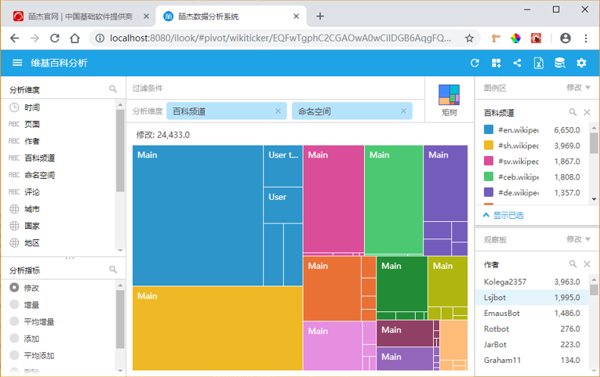Open the 修改 dropdown in 观察板 panel

(x=578, y=239)
